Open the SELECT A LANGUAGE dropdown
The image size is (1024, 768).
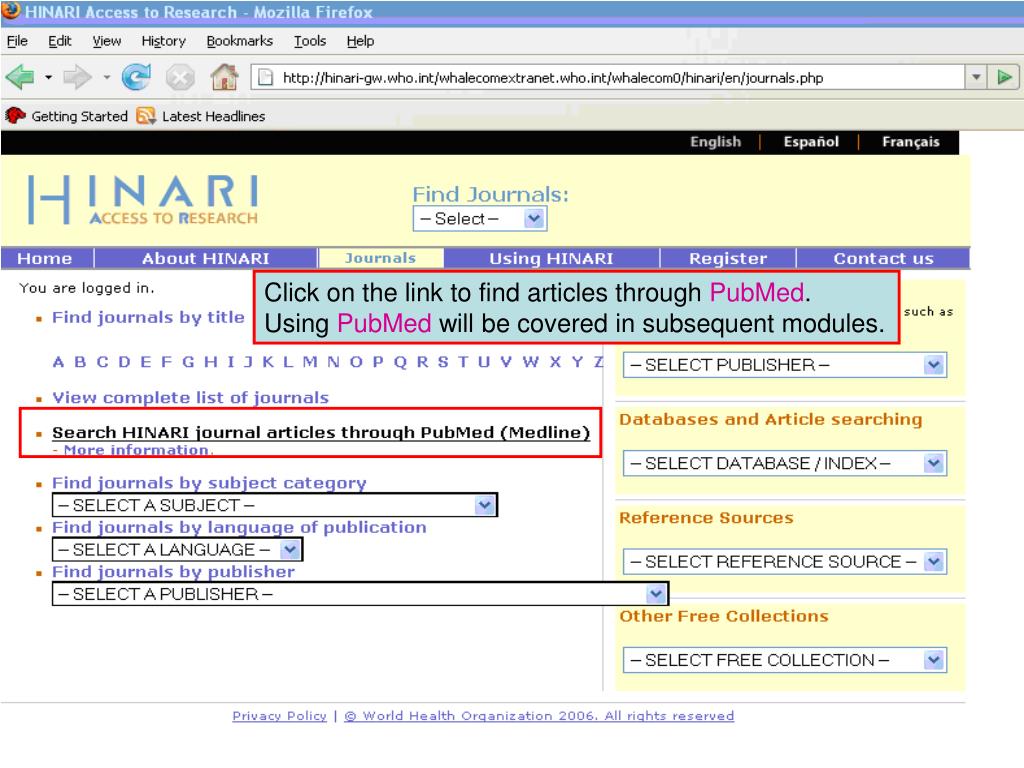pos(178,549)
